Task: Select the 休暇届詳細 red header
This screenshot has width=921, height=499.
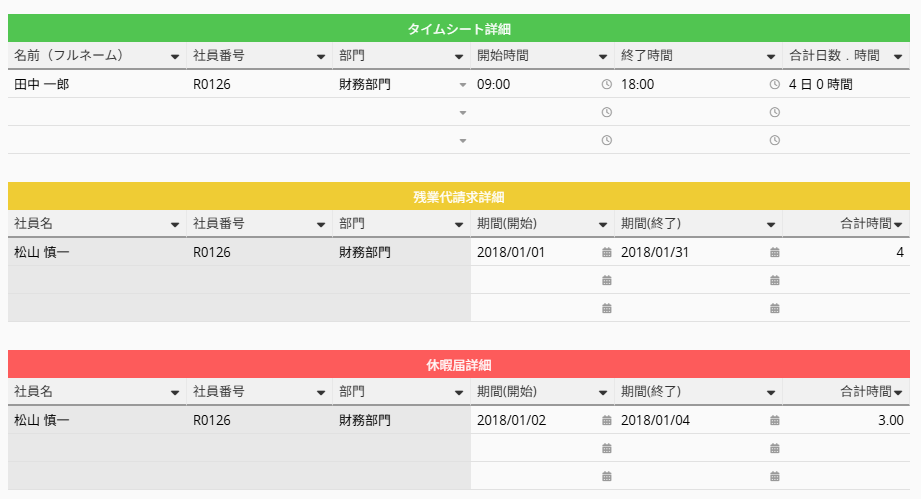Action: coord(460,365)
